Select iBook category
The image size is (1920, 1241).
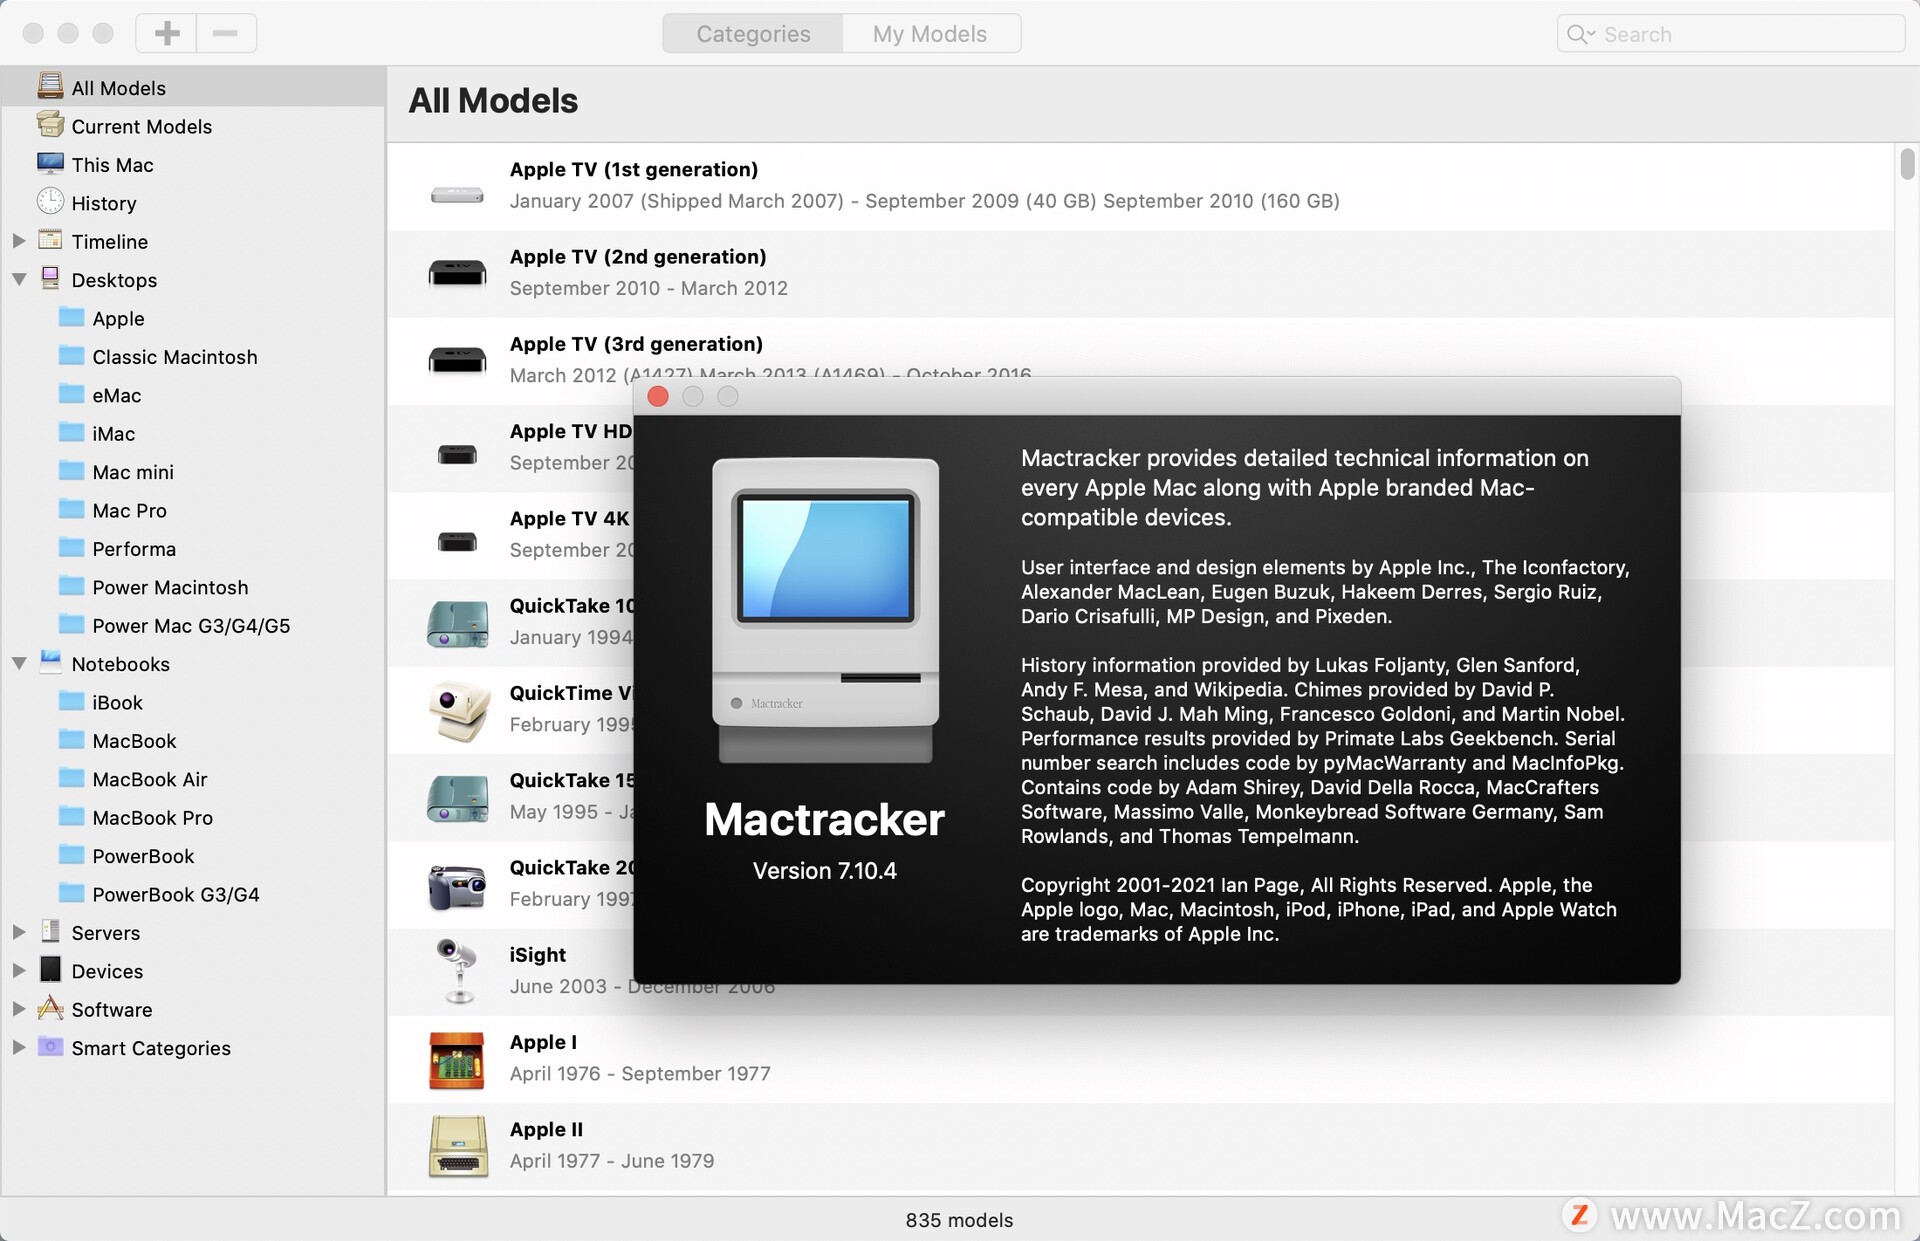117,702
